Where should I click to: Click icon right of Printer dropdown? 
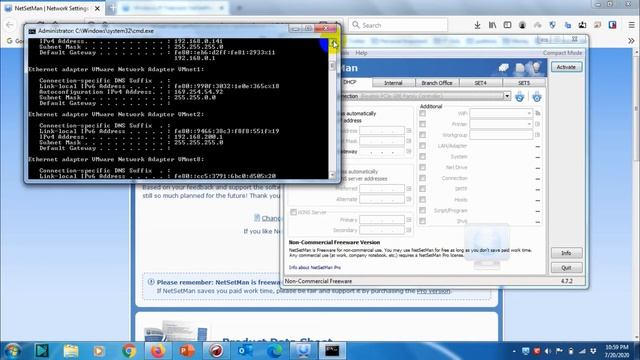tap(538, 124)
